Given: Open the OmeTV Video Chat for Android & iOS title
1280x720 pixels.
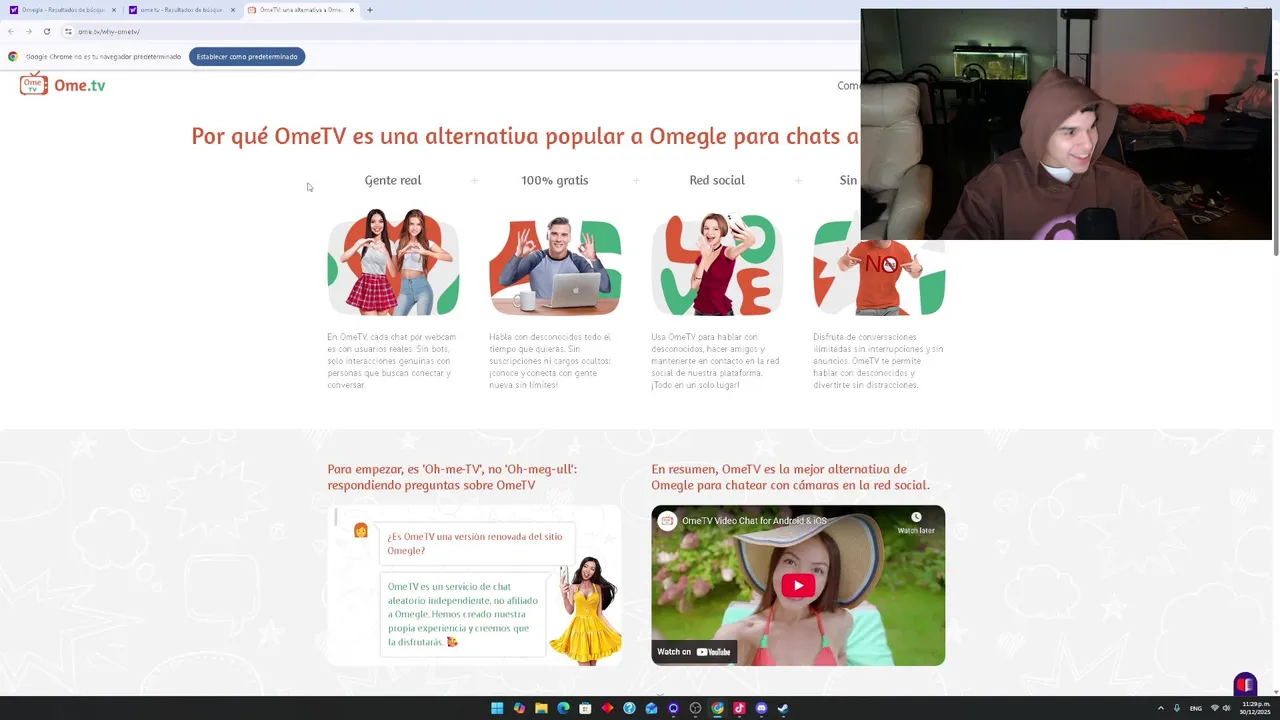Looking at the screenshot, I should pos(755,521).
